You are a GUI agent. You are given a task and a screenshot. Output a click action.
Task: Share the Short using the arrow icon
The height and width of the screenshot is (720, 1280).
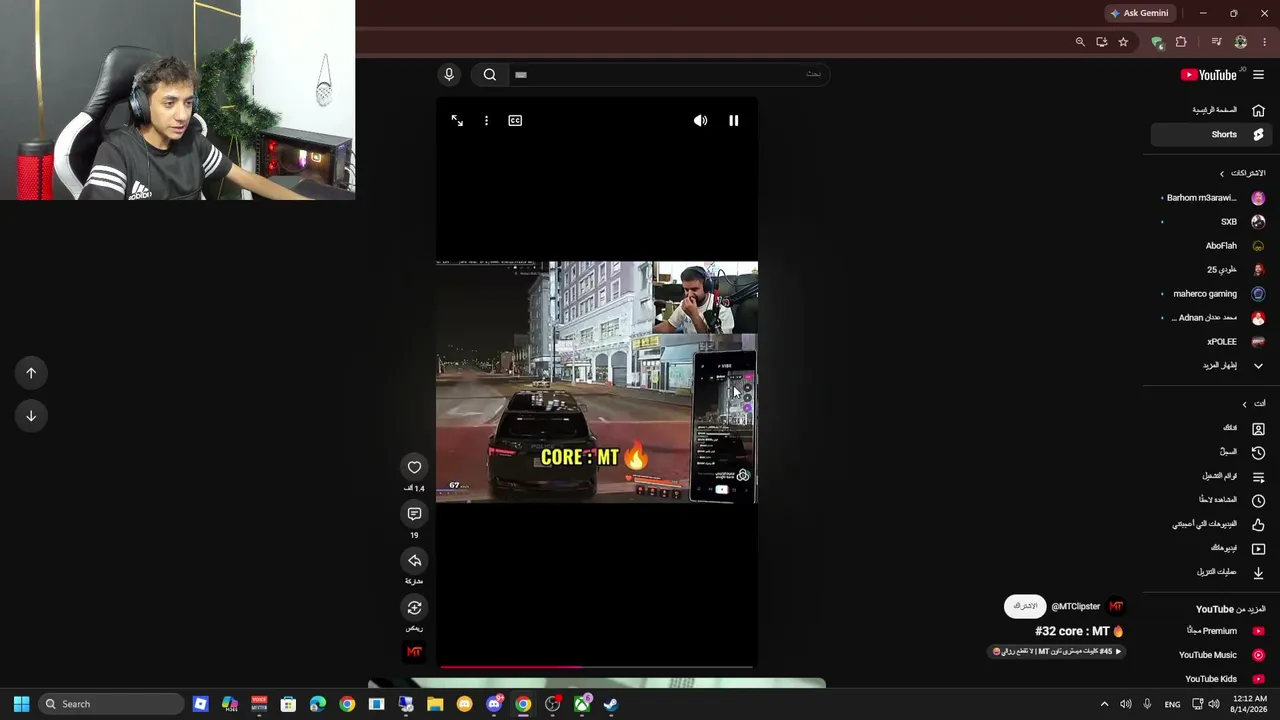(414, 561)
